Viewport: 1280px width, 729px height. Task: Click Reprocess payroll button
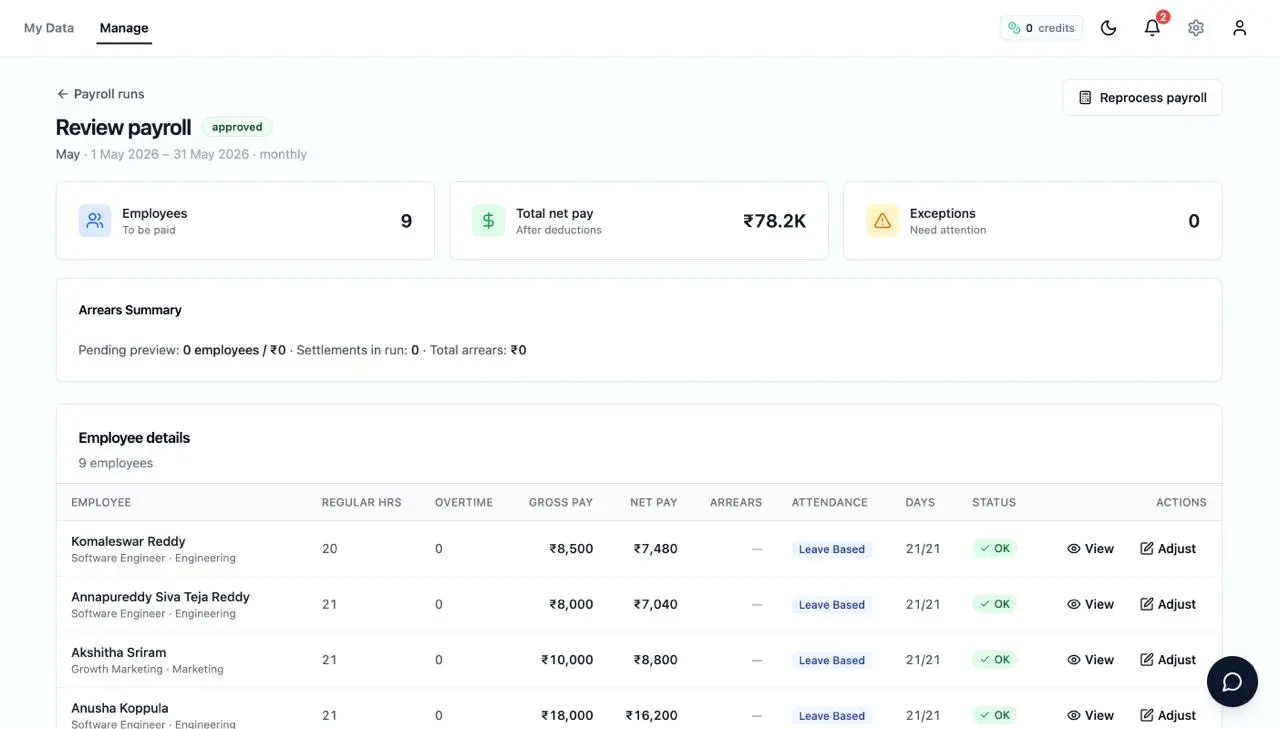pyautogui.click(x=1142, y=98)
